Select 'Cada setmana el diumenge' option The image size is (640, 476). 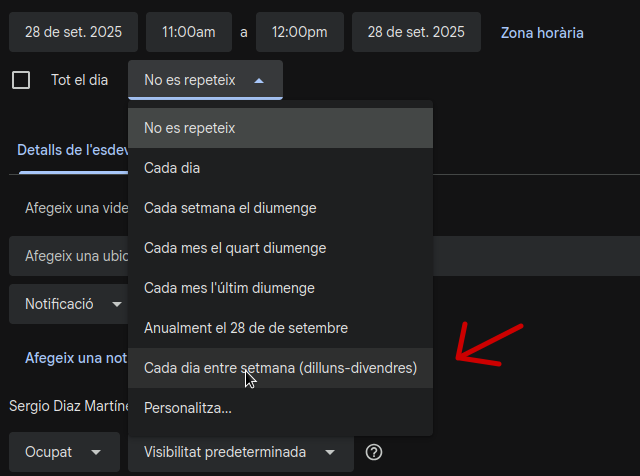[x=280, y=208]
